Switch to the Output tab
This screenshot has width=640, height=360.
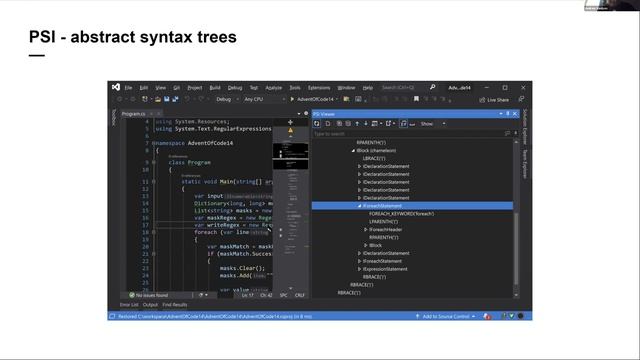point(150,305)
